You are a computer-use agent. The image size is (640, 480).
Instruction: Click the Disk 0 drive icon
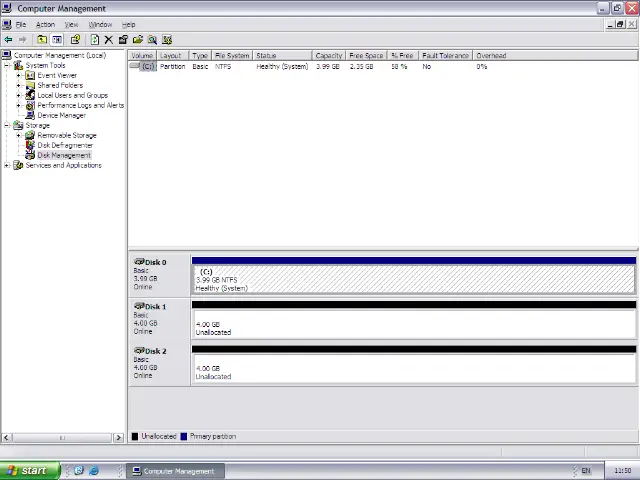[x=139, y=262]
